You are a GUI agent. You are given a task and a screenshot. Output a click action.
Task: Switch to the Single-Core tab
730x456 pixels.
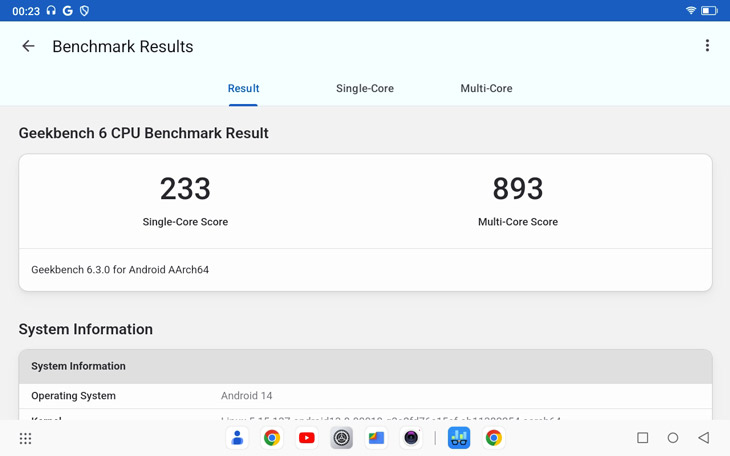click(x=365, y=88)
